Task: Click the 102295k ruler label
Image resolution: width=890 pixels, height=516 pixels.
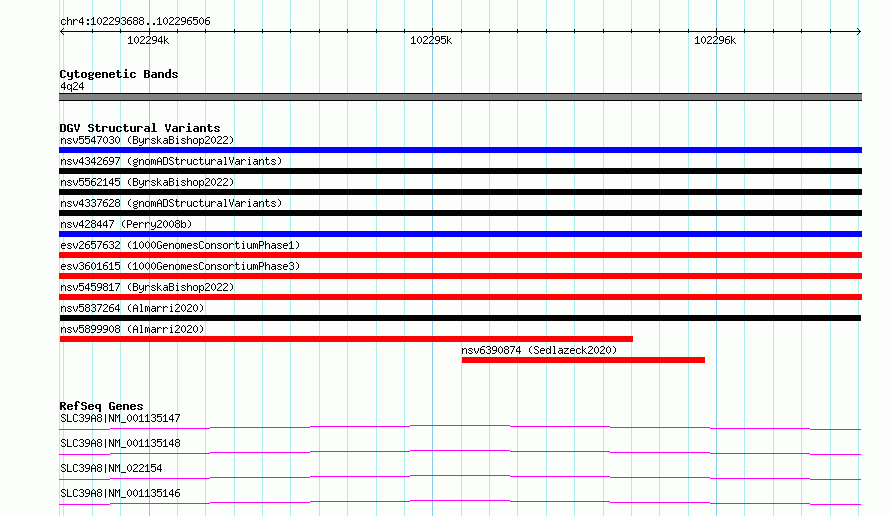Action: point(431,40)
